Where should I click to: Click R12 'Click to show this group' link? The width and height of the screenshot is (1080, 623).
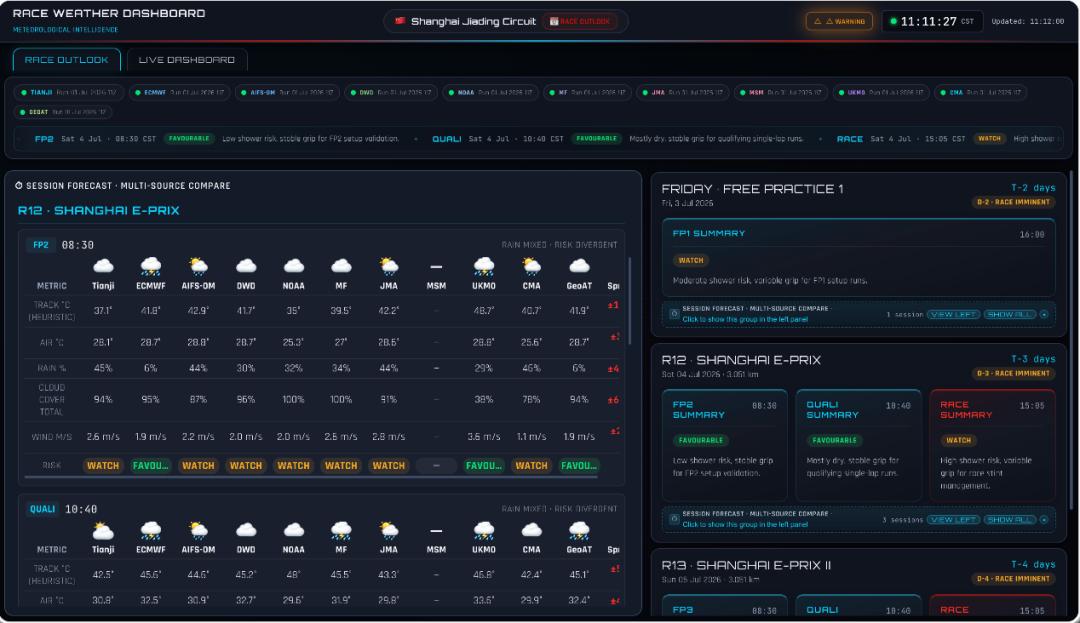745,525
